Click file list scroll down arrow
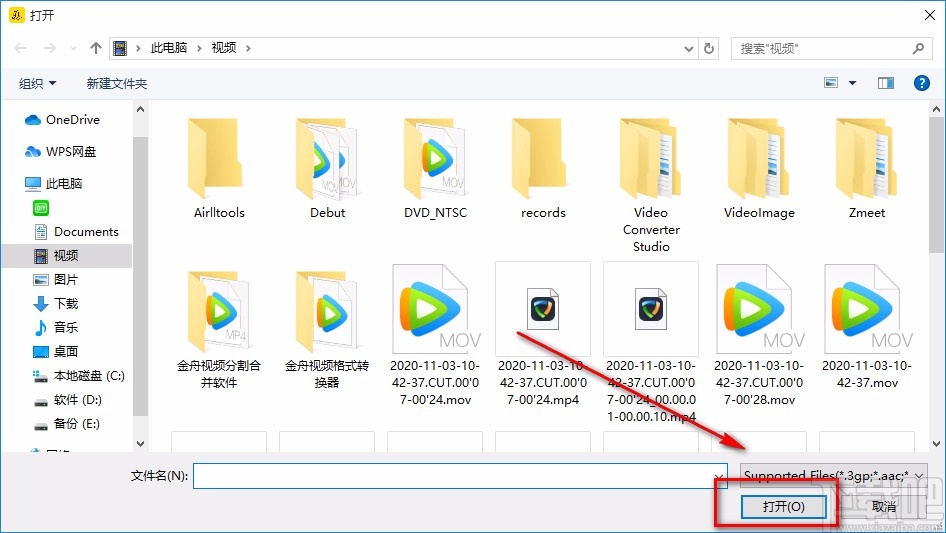The image size is (946, 533). pos(936,444)
